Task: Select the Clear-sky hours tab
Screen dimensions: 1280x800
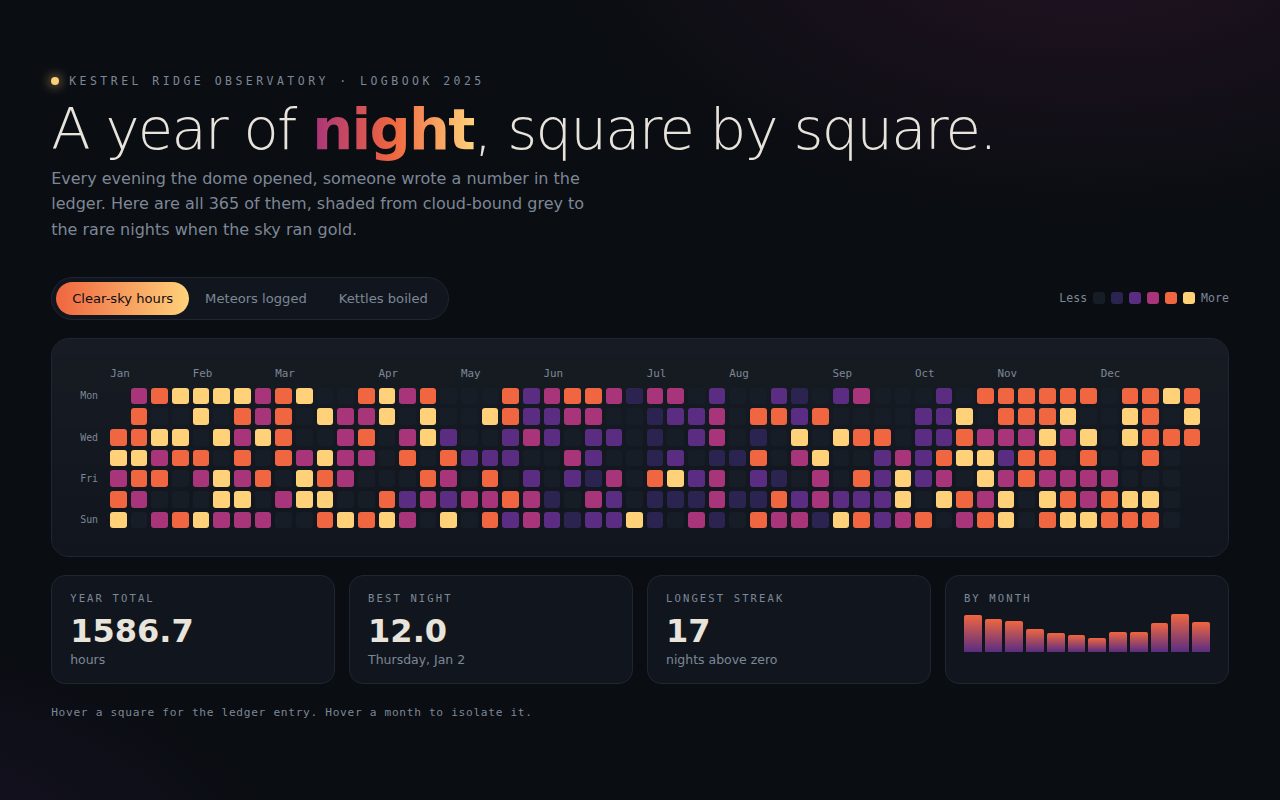Action: click(122, 298)
